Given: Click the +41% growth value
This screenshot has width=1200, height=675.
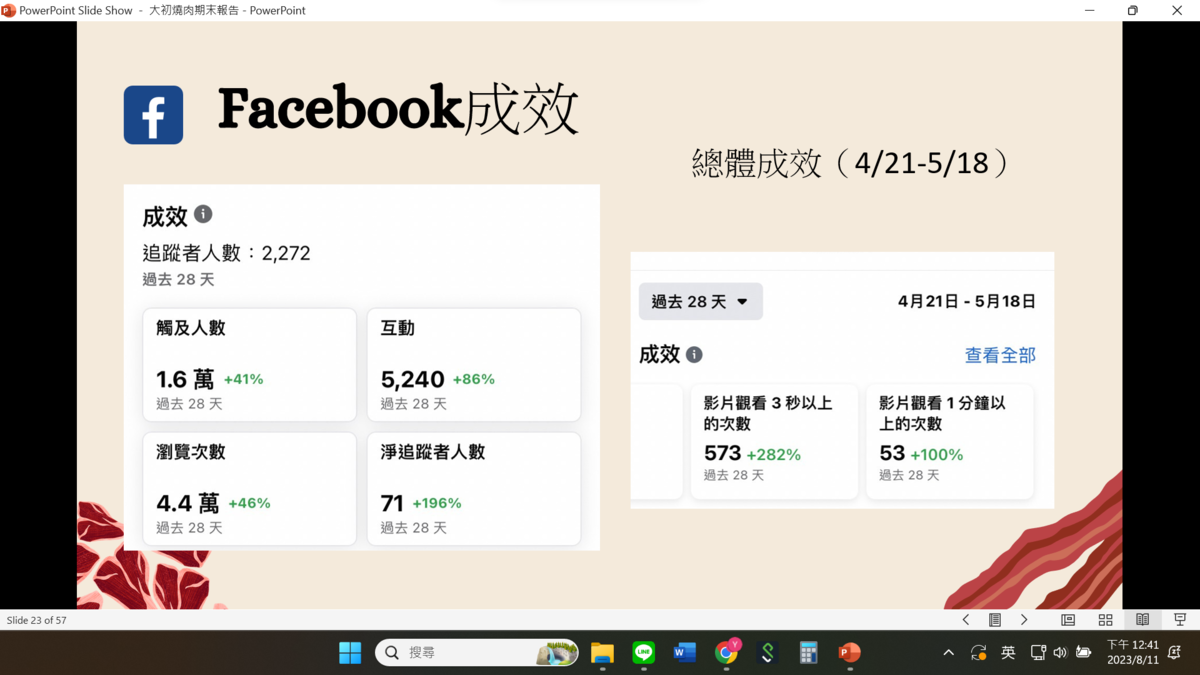Looking at the screenshot, I should pyautogui.click(x=243, y=379).
